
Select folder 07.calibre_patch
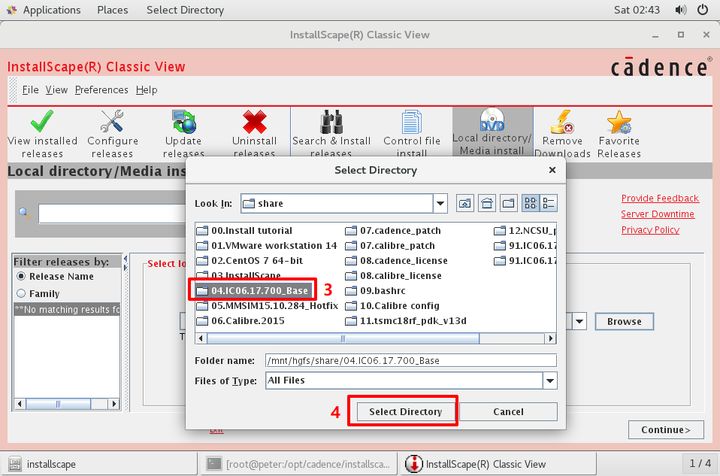(x=390, y=246)
